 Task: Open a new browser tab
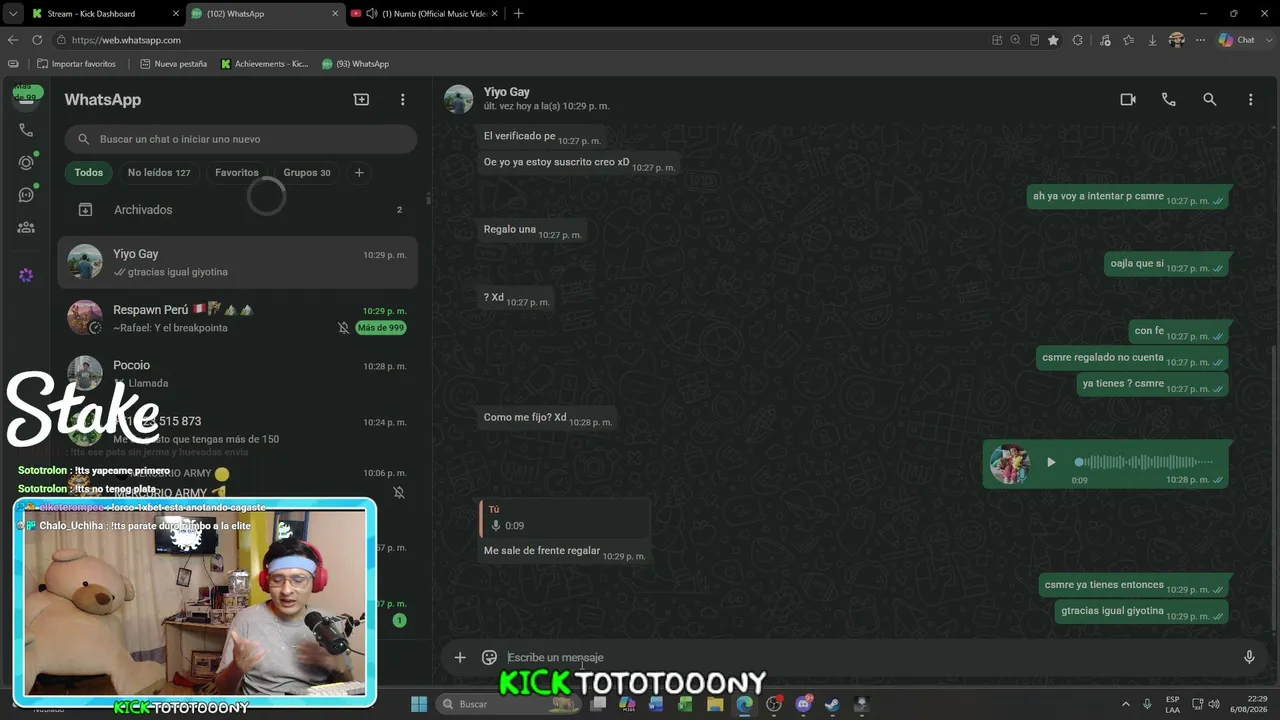click(518, 13)
